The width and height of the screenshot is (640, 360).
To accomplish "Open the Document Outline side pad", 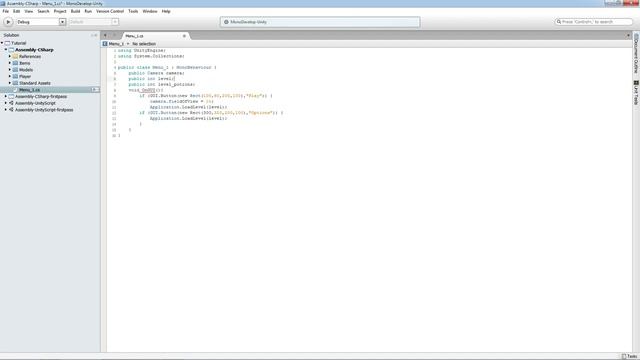I will pyautogui.click(x=636, y=53).
